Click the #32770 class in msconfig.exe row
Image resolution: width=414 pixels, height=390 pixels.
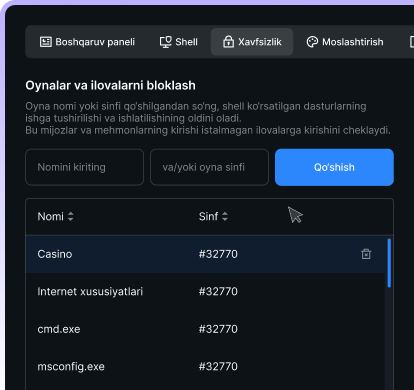point(218,367)
